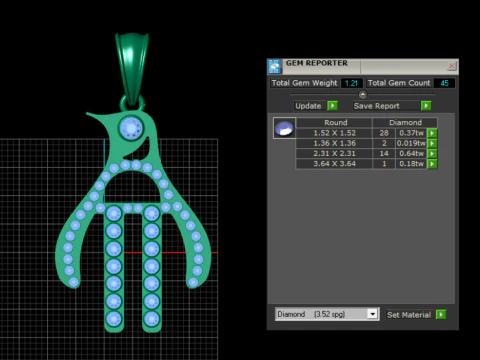This screenshot has width=480, height=360.
Task: Click green arrow on 1.36 X 1.36 row
Action: coord(432,143)
